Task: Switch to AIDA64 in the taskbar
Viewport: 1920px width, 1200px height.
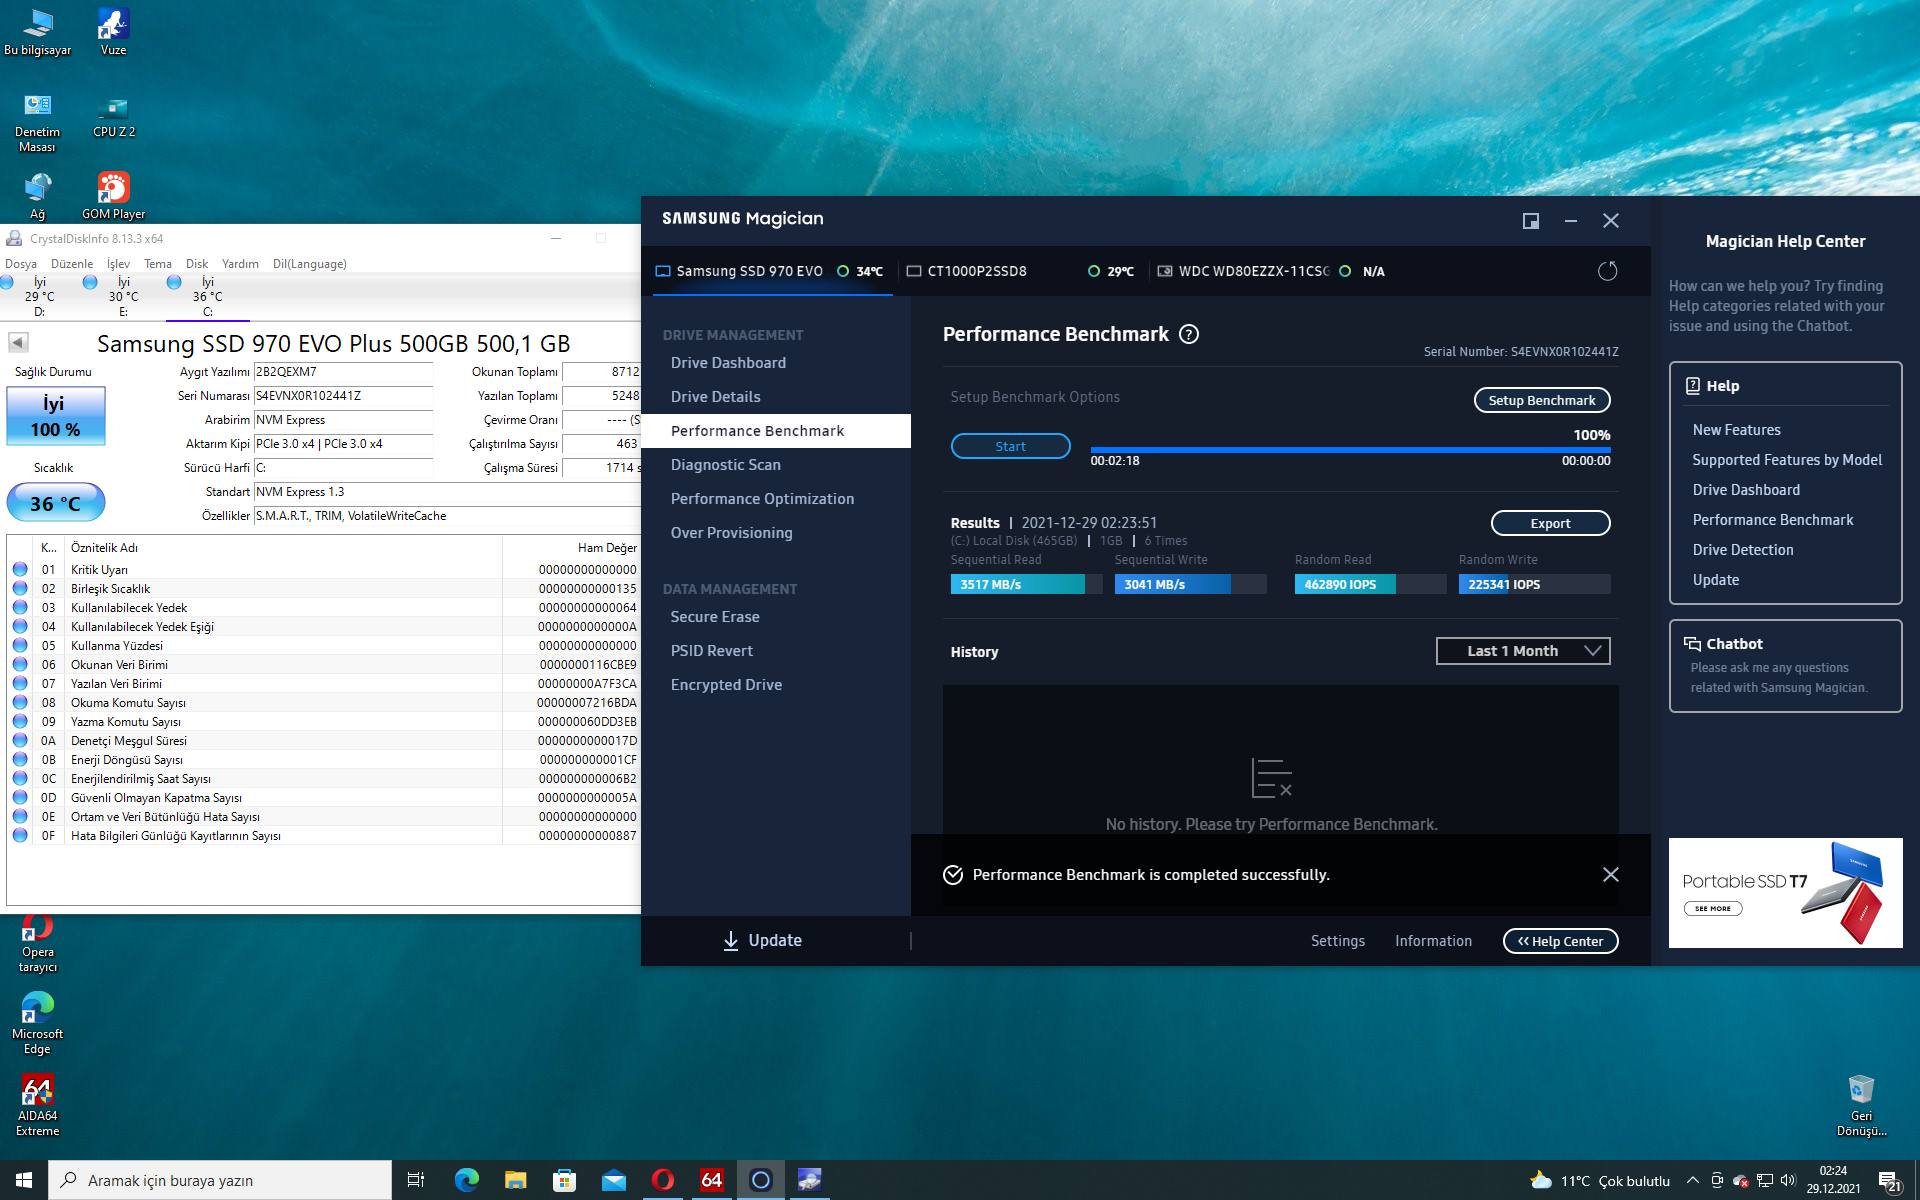Action: point(711,1180)
